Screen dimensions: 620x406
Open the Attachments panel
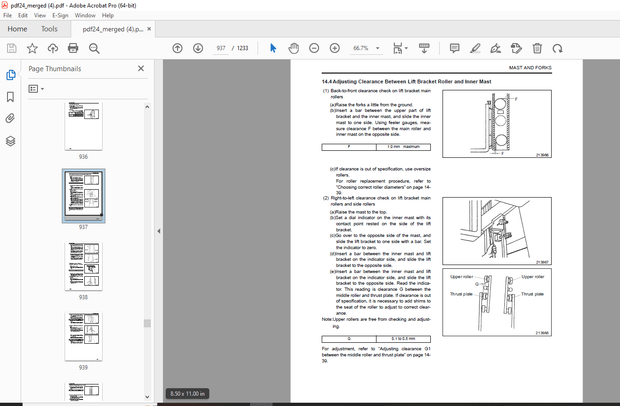point(11,118)
